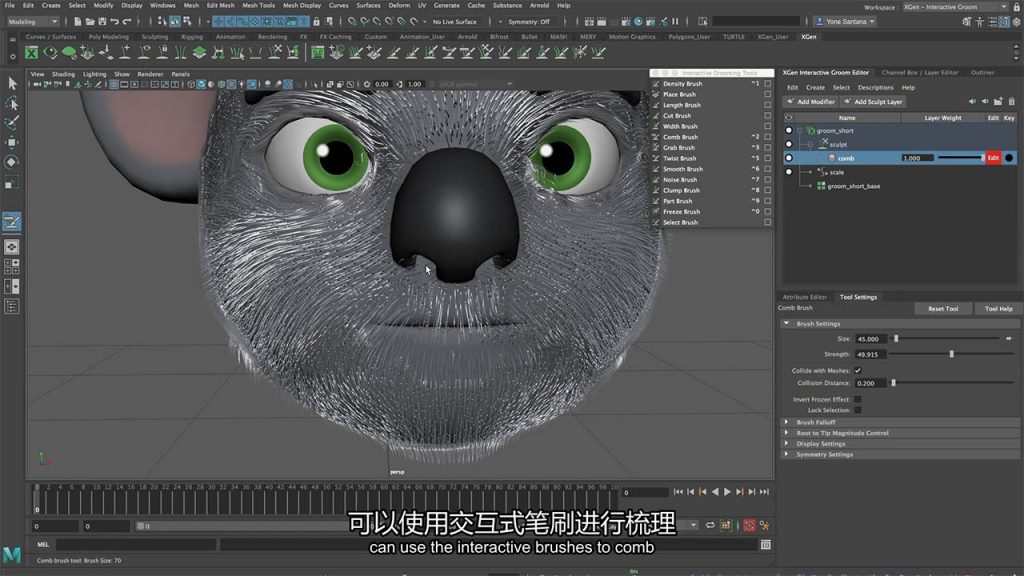Uncheck Collide with Meshes checkbox
Image resolution: width=1024 pixels, height=576 pixels.
click(x=857, y=371)
